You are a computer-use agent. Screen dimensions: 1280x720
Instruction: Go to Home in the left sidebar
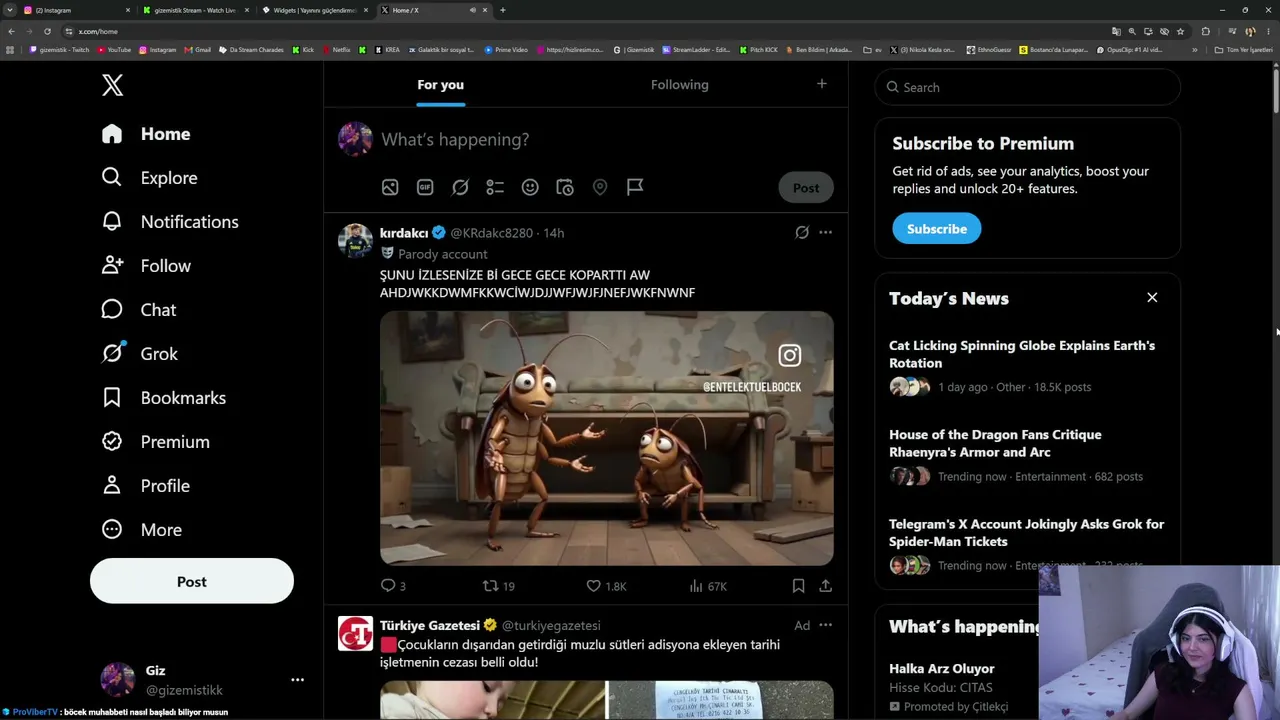coord(146,134)
